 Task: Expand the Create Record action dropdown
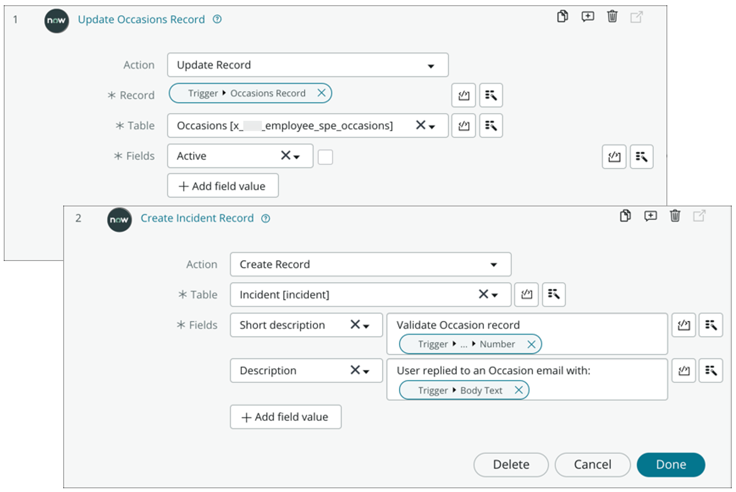click(x=494, y=265)
